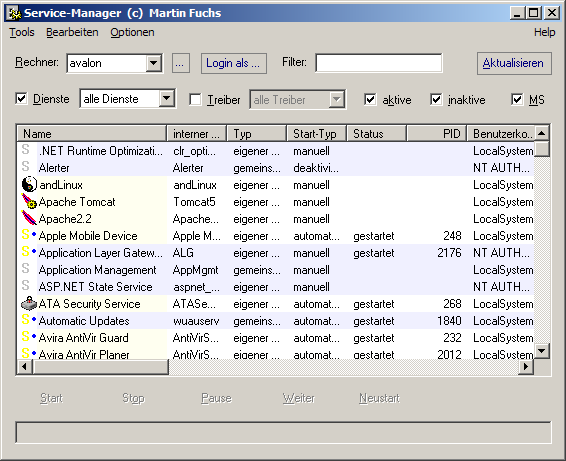Click the S icon of Avira AntiVir Guard

[x=25, y=337]
